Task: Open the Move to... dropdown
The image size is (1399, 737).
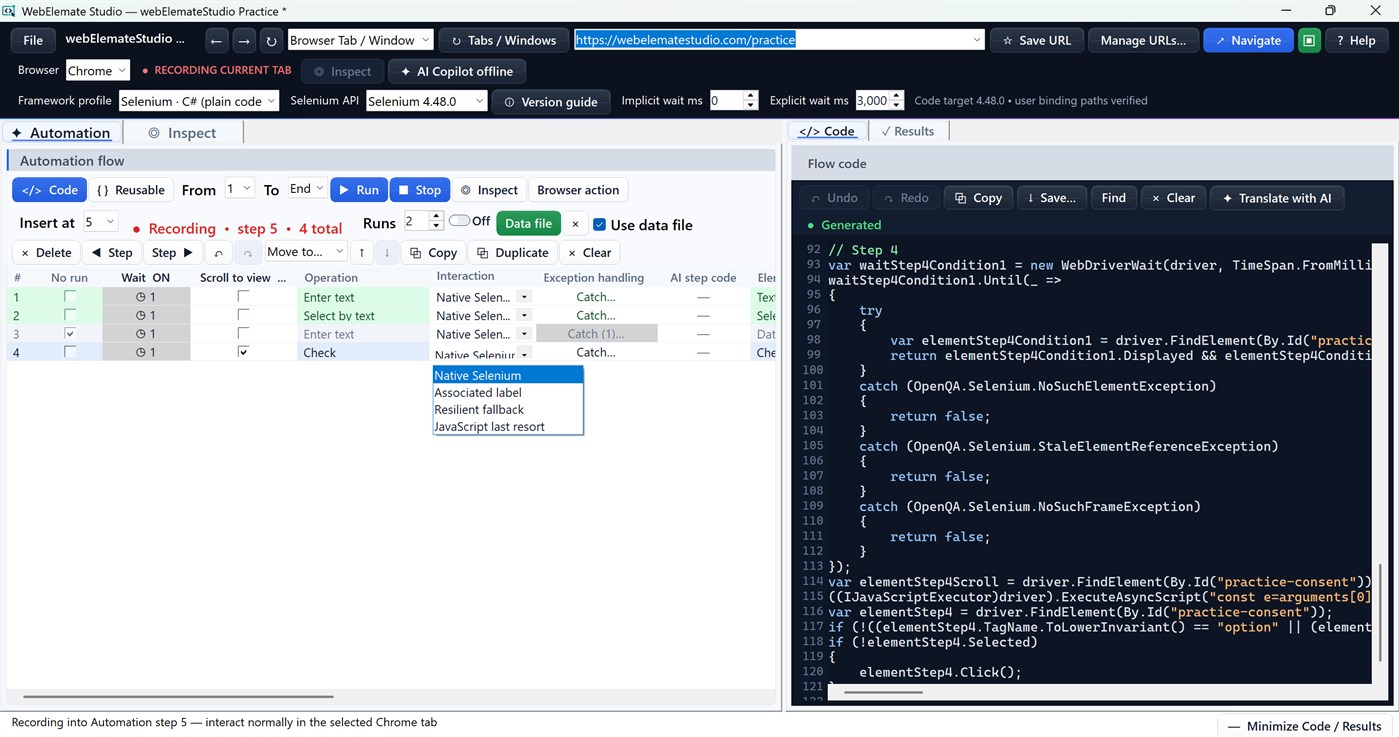Action: (306, 252)
